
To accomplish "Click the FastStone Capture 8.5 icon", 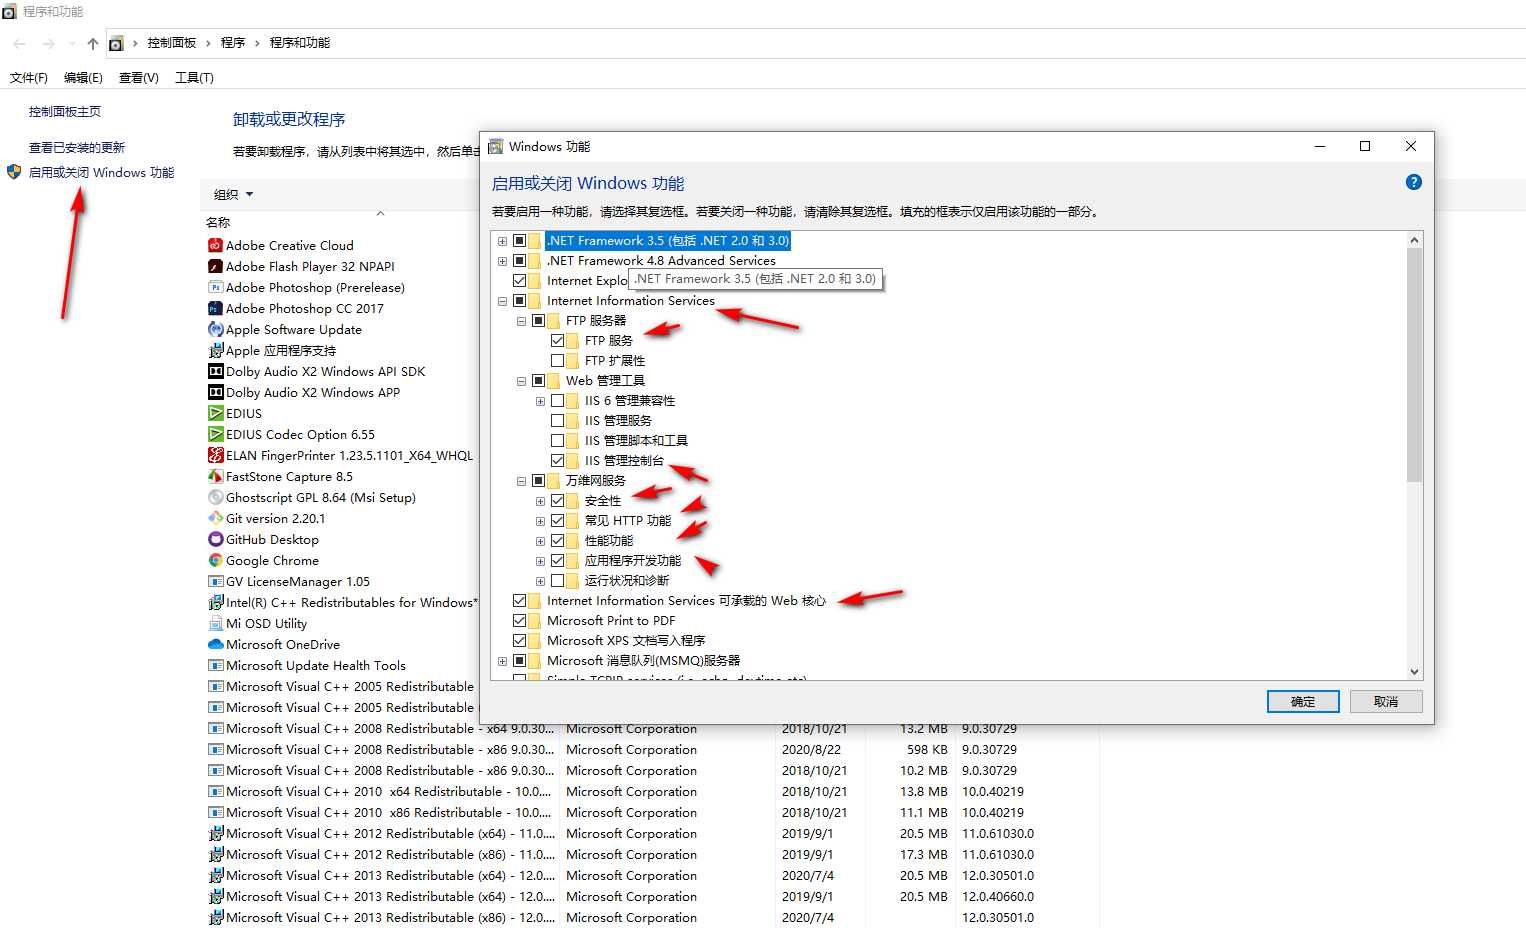I will pos(215,476).
